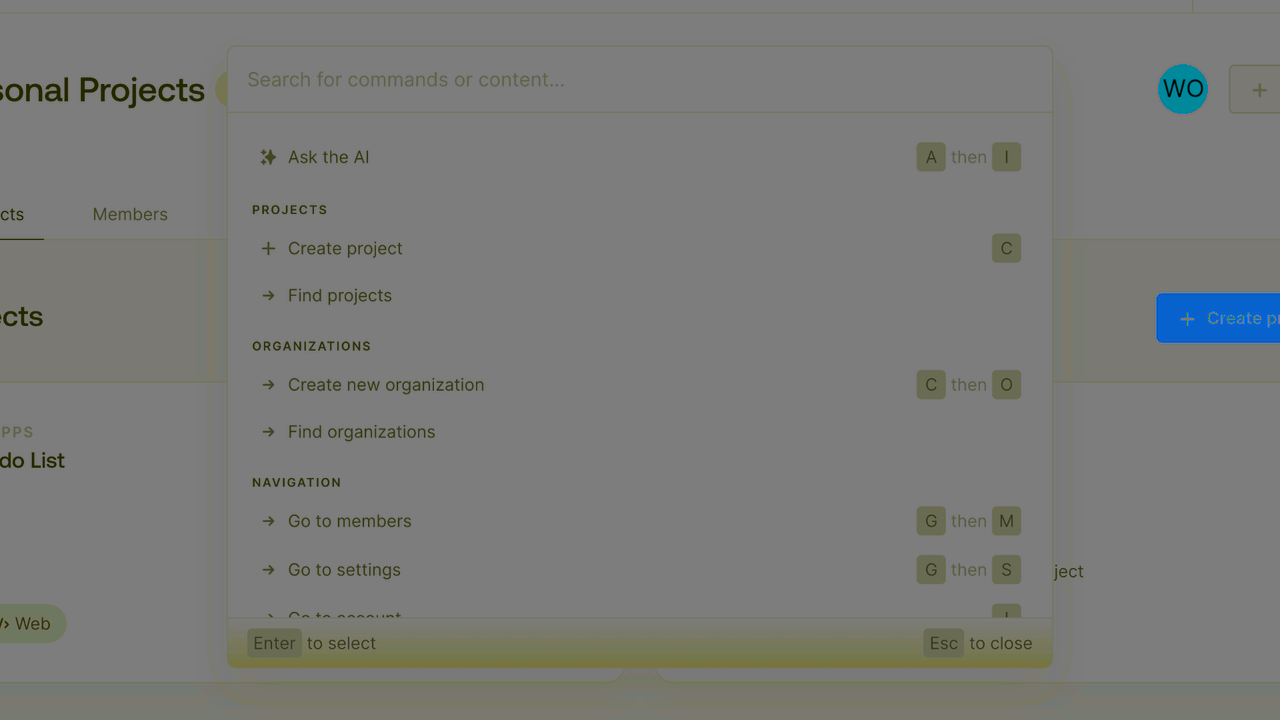Image resolution: width=1280 pixels, height=720 pixels.
Task: Click the plus icon beside Create project
Action: (x=268, y=249)
